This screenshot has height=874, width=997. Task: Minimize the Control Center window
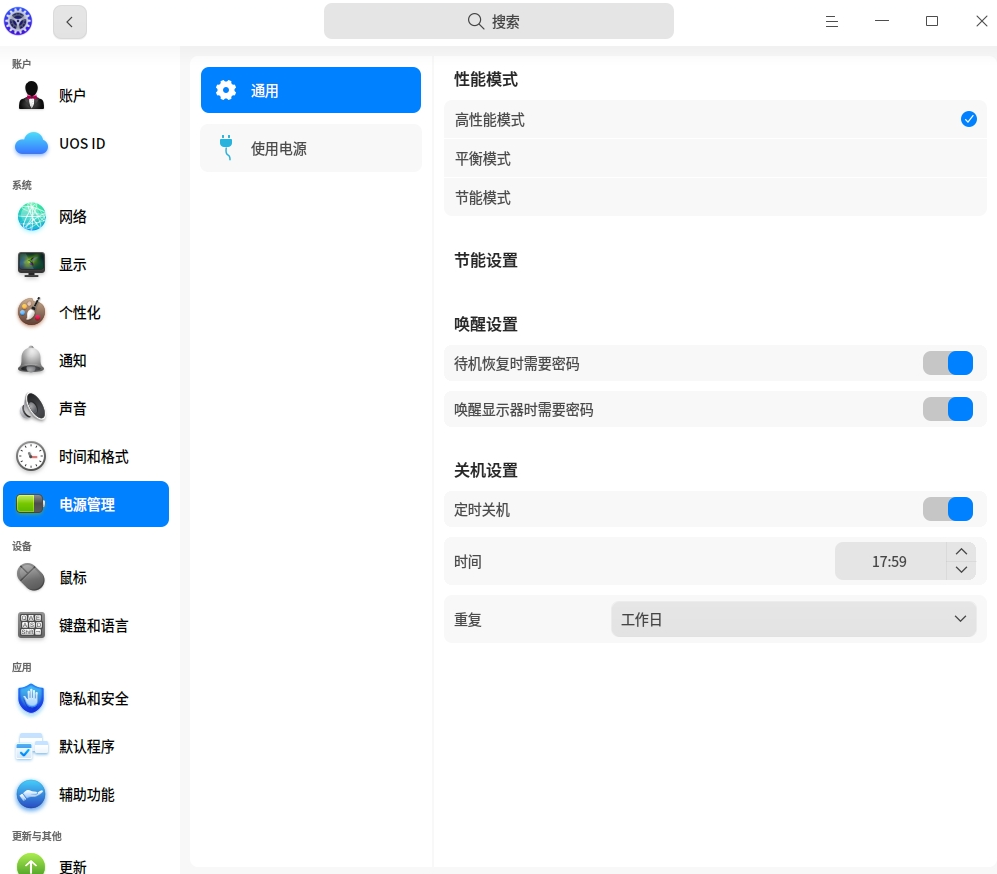[x=882, y=22]
